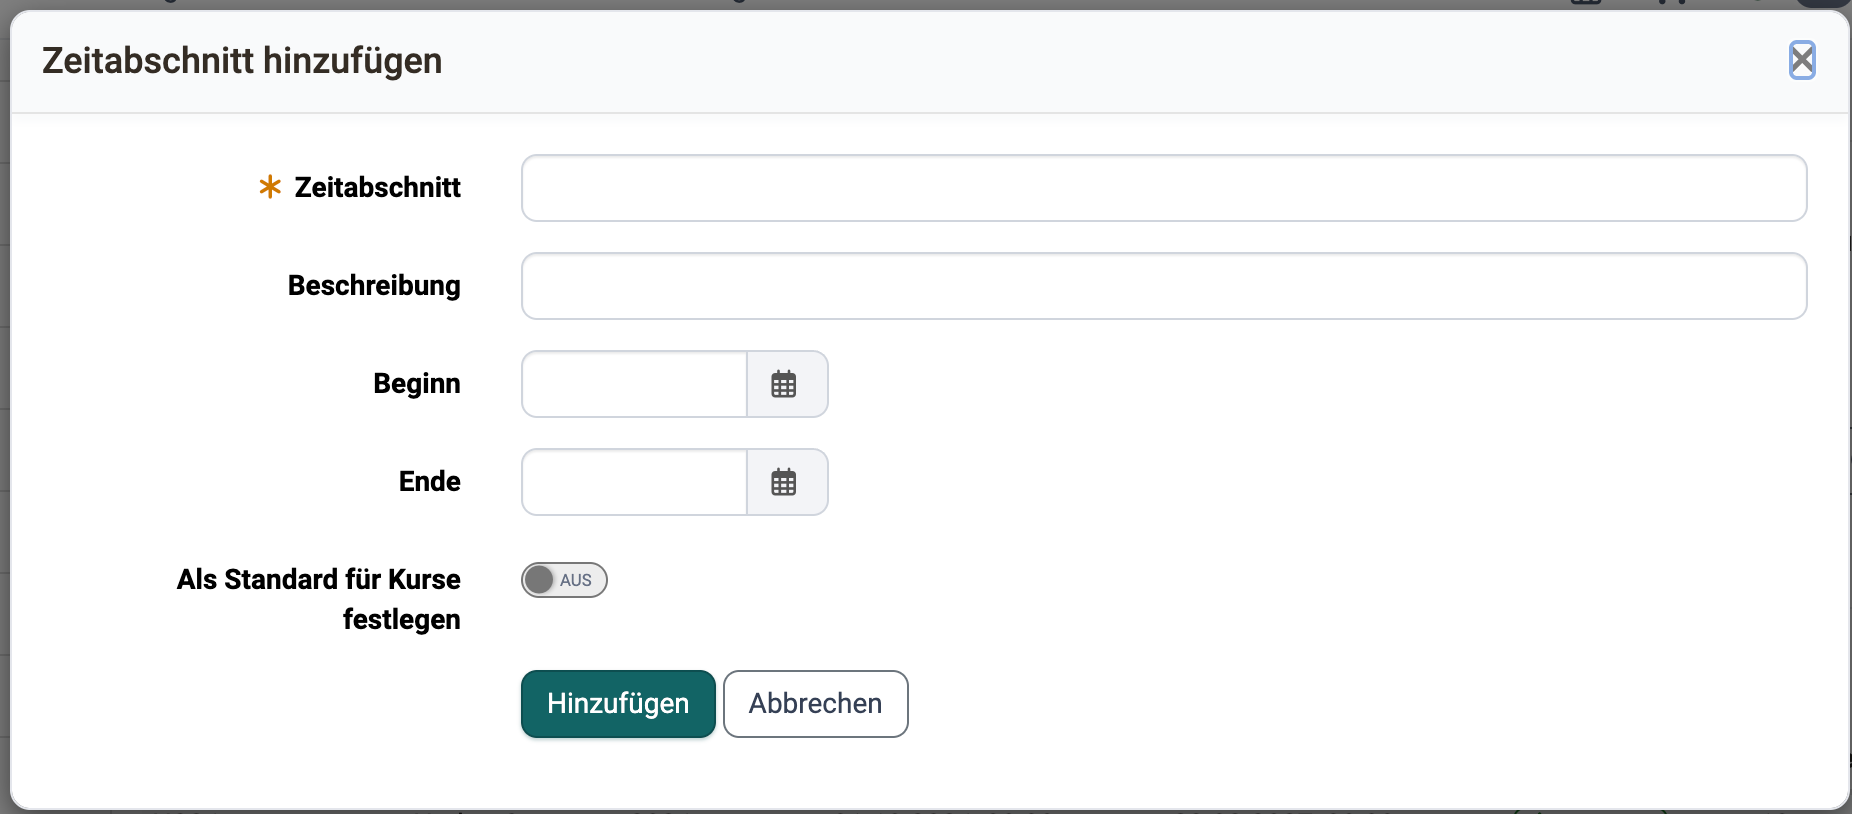
Task: Close the Zeitabschnitt hinzufügen dialog
Action: [x=1802, y=60]
